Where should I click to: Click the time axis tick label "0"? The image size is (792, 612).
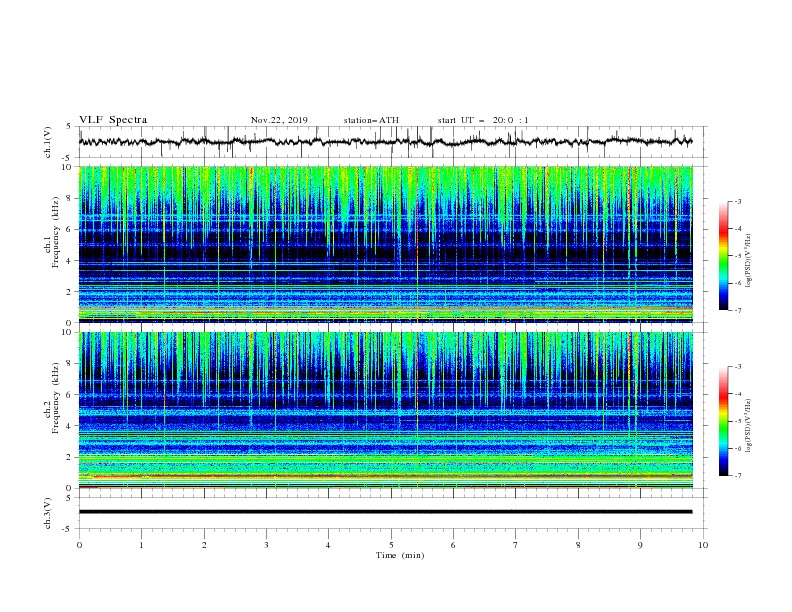(x=79, y=545)
